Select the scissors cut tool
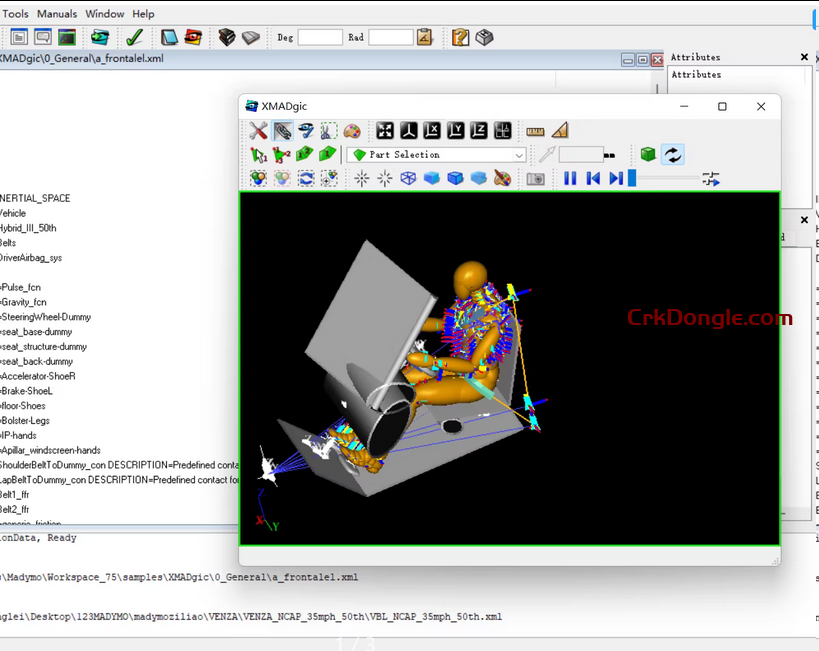 coord(328,131)
